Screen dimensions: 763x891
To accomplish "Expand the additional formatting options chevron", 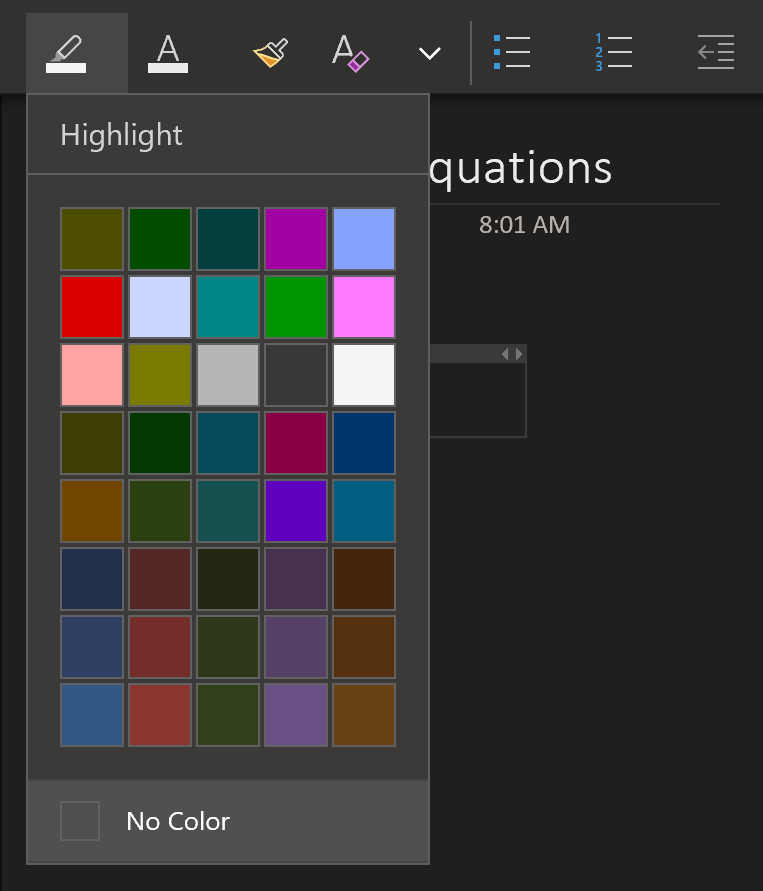I will pyautogui.click(x=430, y=53).
